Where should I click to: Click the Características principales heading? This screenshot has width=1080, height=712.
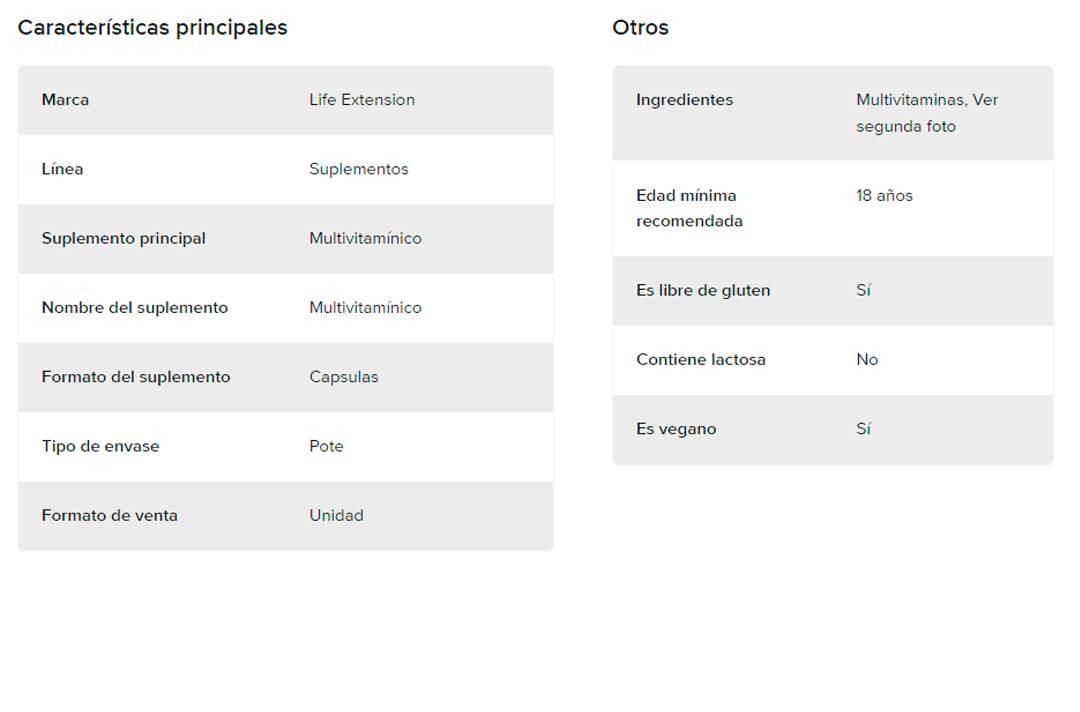click(x=152, y=28)
